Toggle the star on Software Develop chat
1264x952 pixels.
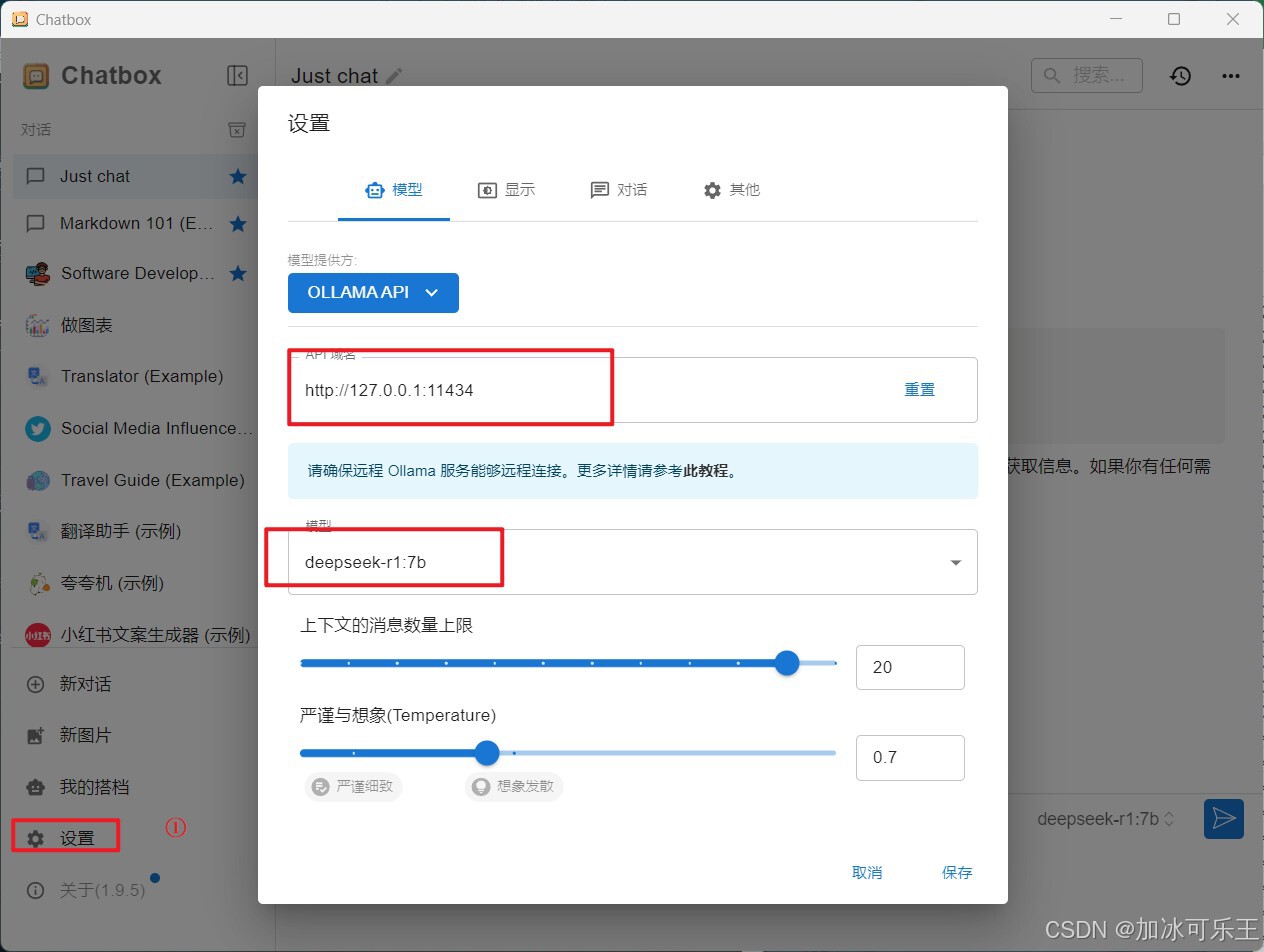coord(237,272)
